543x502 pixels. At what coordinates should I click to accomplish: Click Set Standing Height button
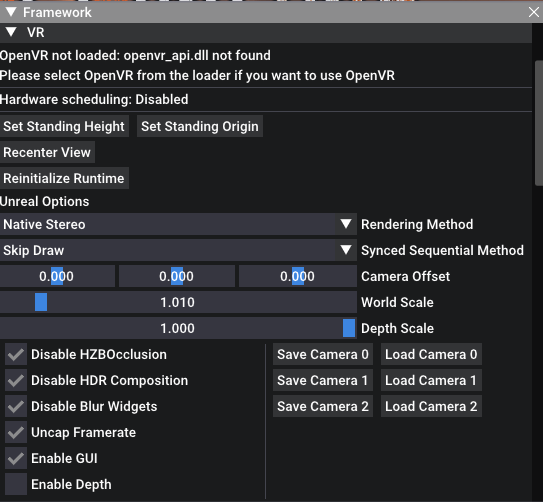64,126
